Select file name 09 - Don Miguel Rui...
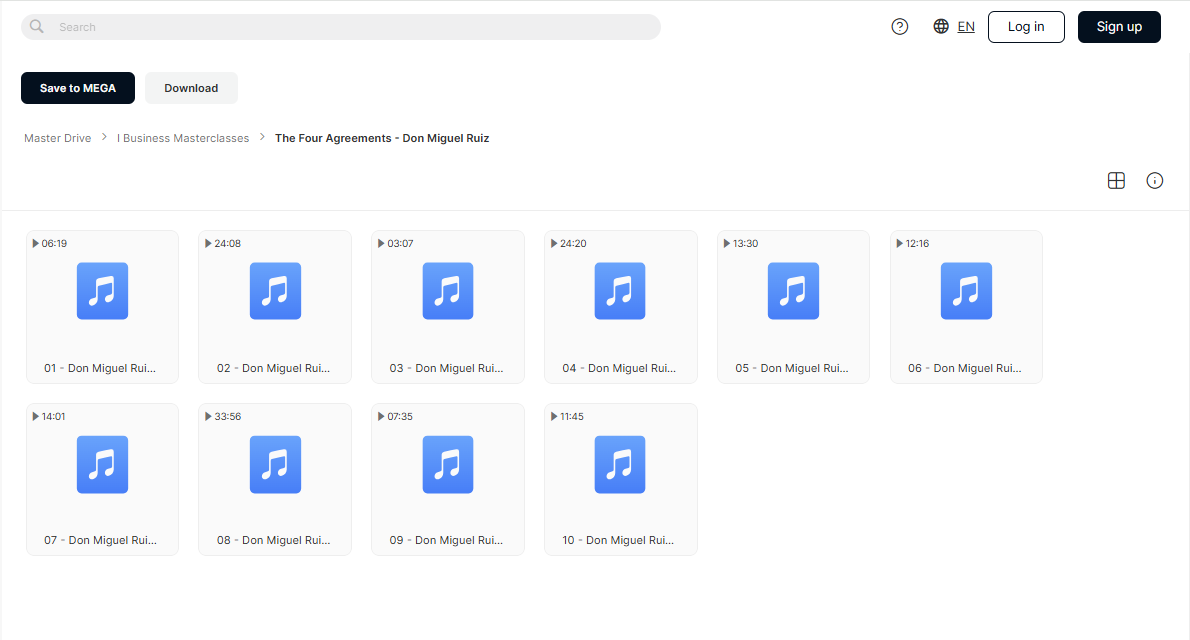Viewport: 1190px width, 640px height. click(x=446, y=541)
